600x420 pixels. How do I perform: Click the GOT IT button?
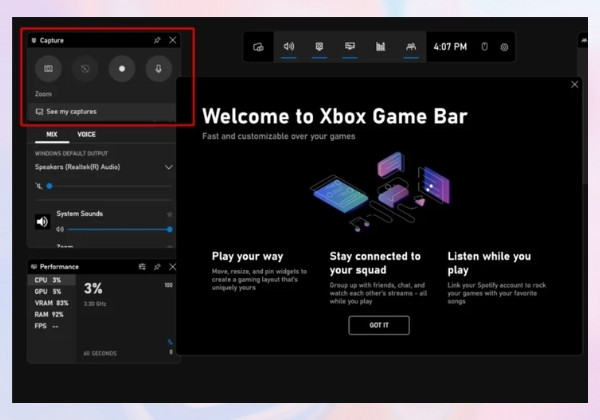[379, 325]
